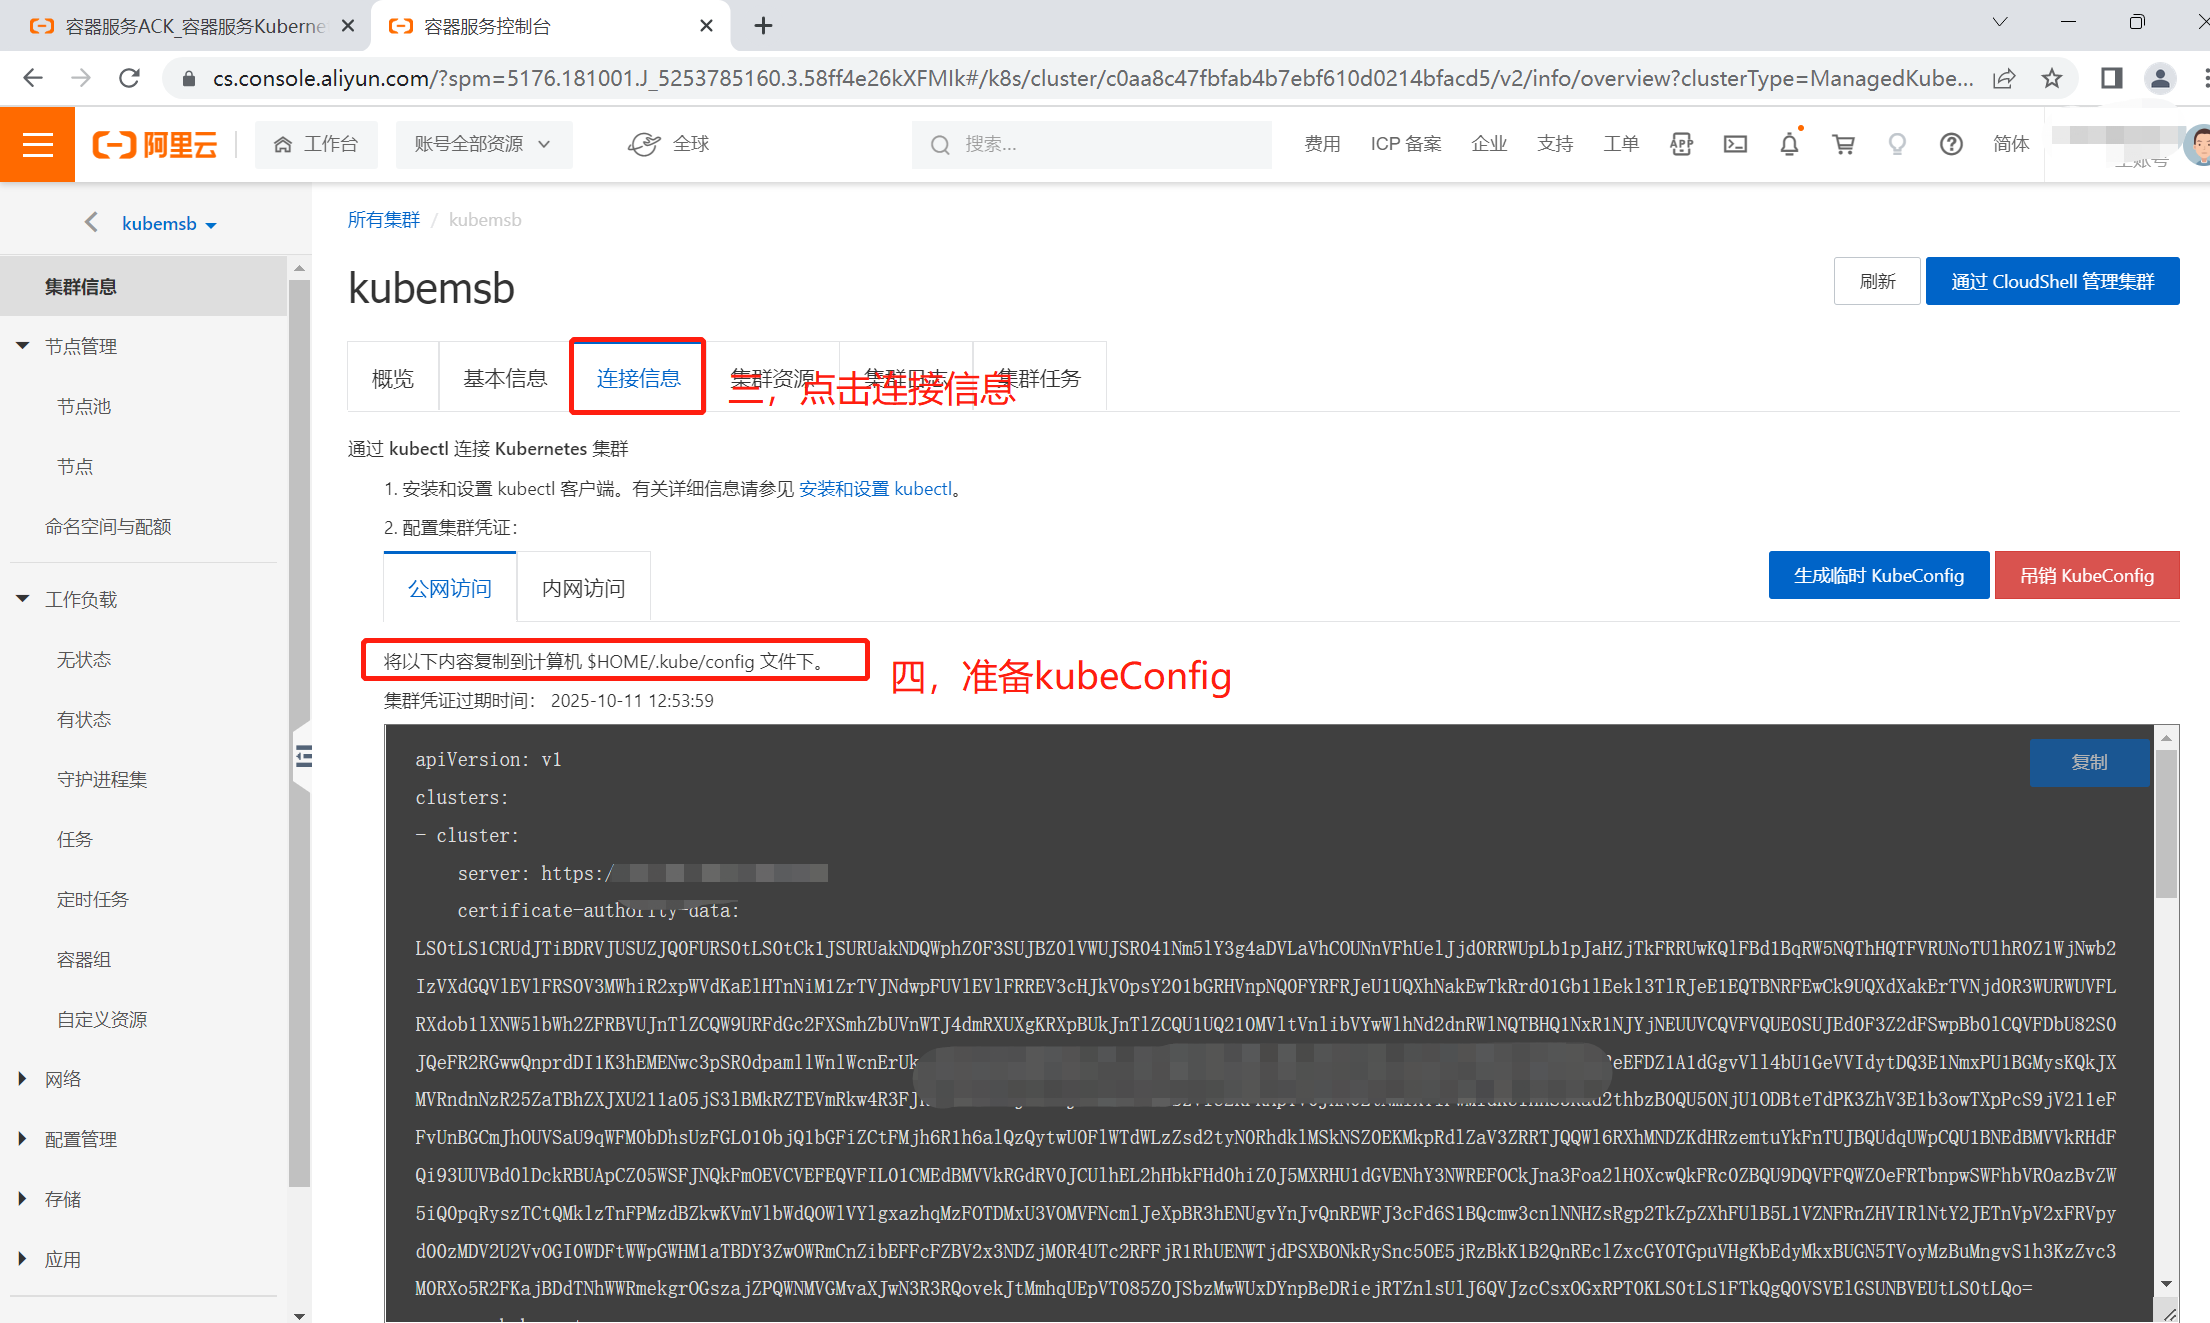Open 无状态 workloads
This screenshot has width=2210, height=1323.
[84, 660]
